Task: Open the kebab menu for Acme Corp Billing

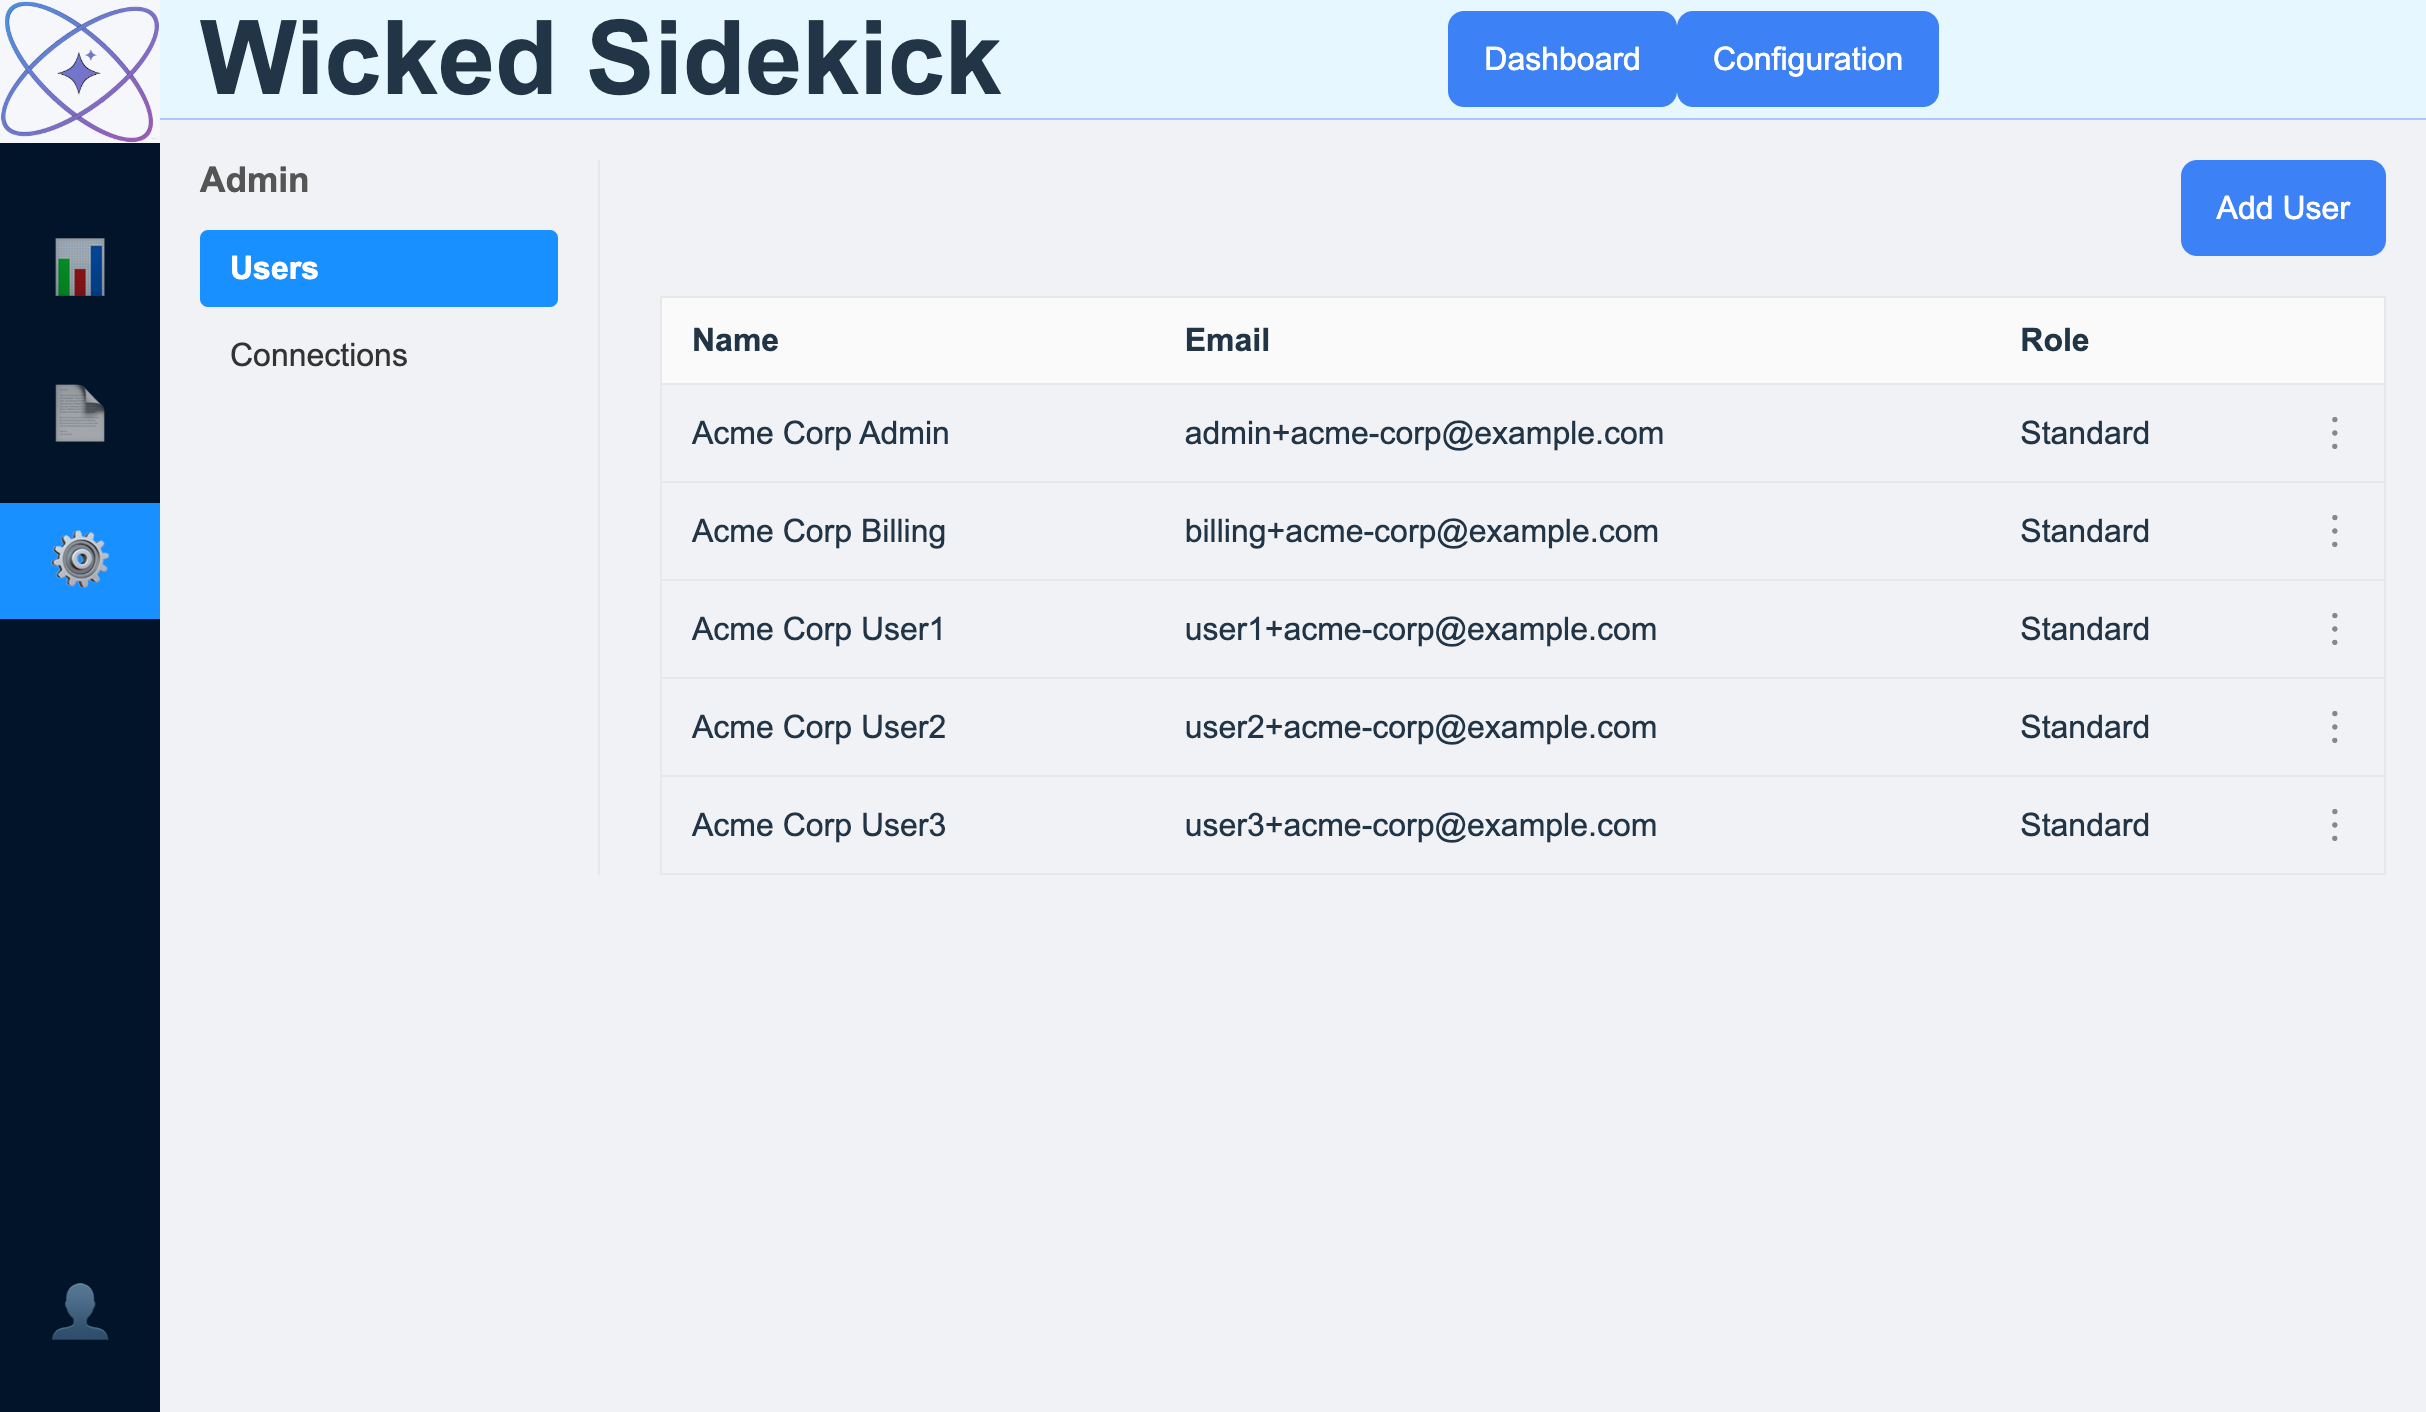Action: pyautogui.click(x=2334, y=531)
